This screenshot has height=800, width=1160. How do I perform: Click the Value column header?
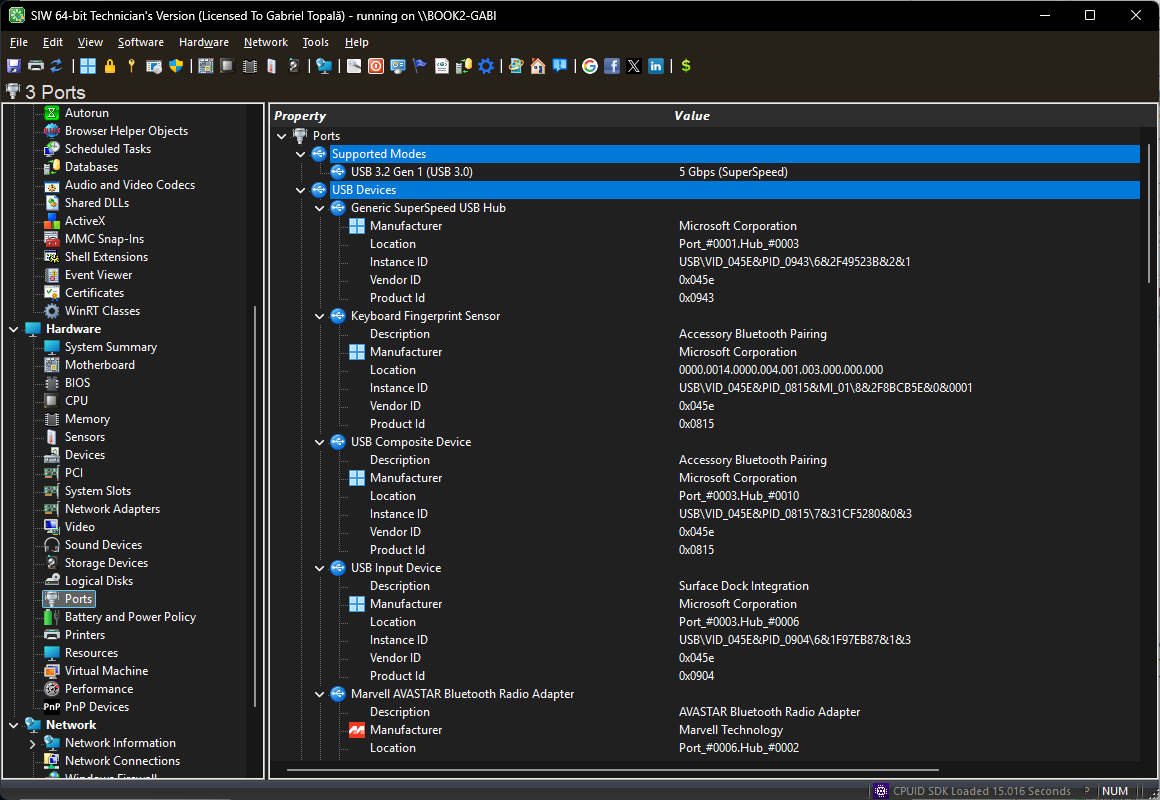pos(692,115)
